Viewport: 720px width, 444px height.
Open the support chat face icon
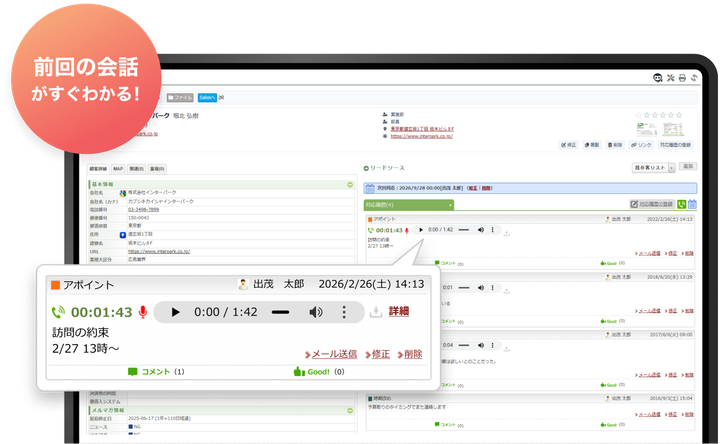pyautogui.click(x=658, y=78)
